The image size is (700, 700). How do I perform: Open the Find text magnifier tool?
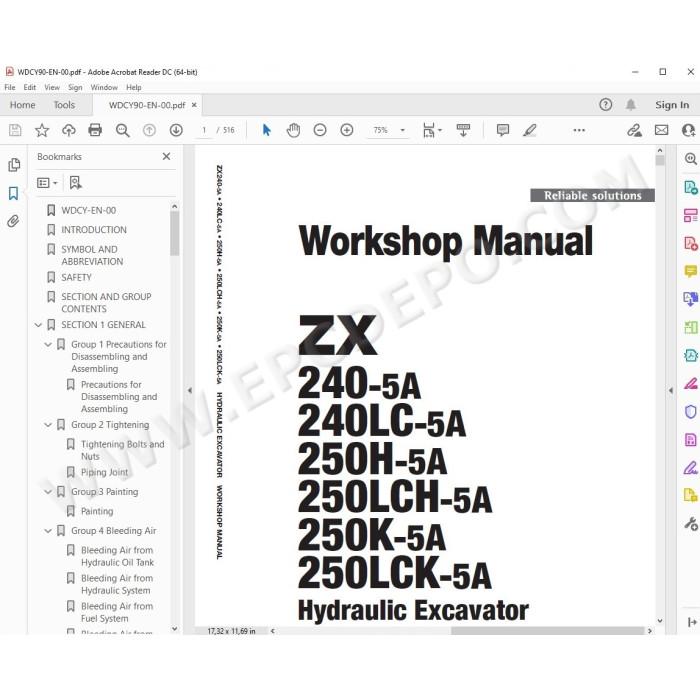[x=122, y=130]
